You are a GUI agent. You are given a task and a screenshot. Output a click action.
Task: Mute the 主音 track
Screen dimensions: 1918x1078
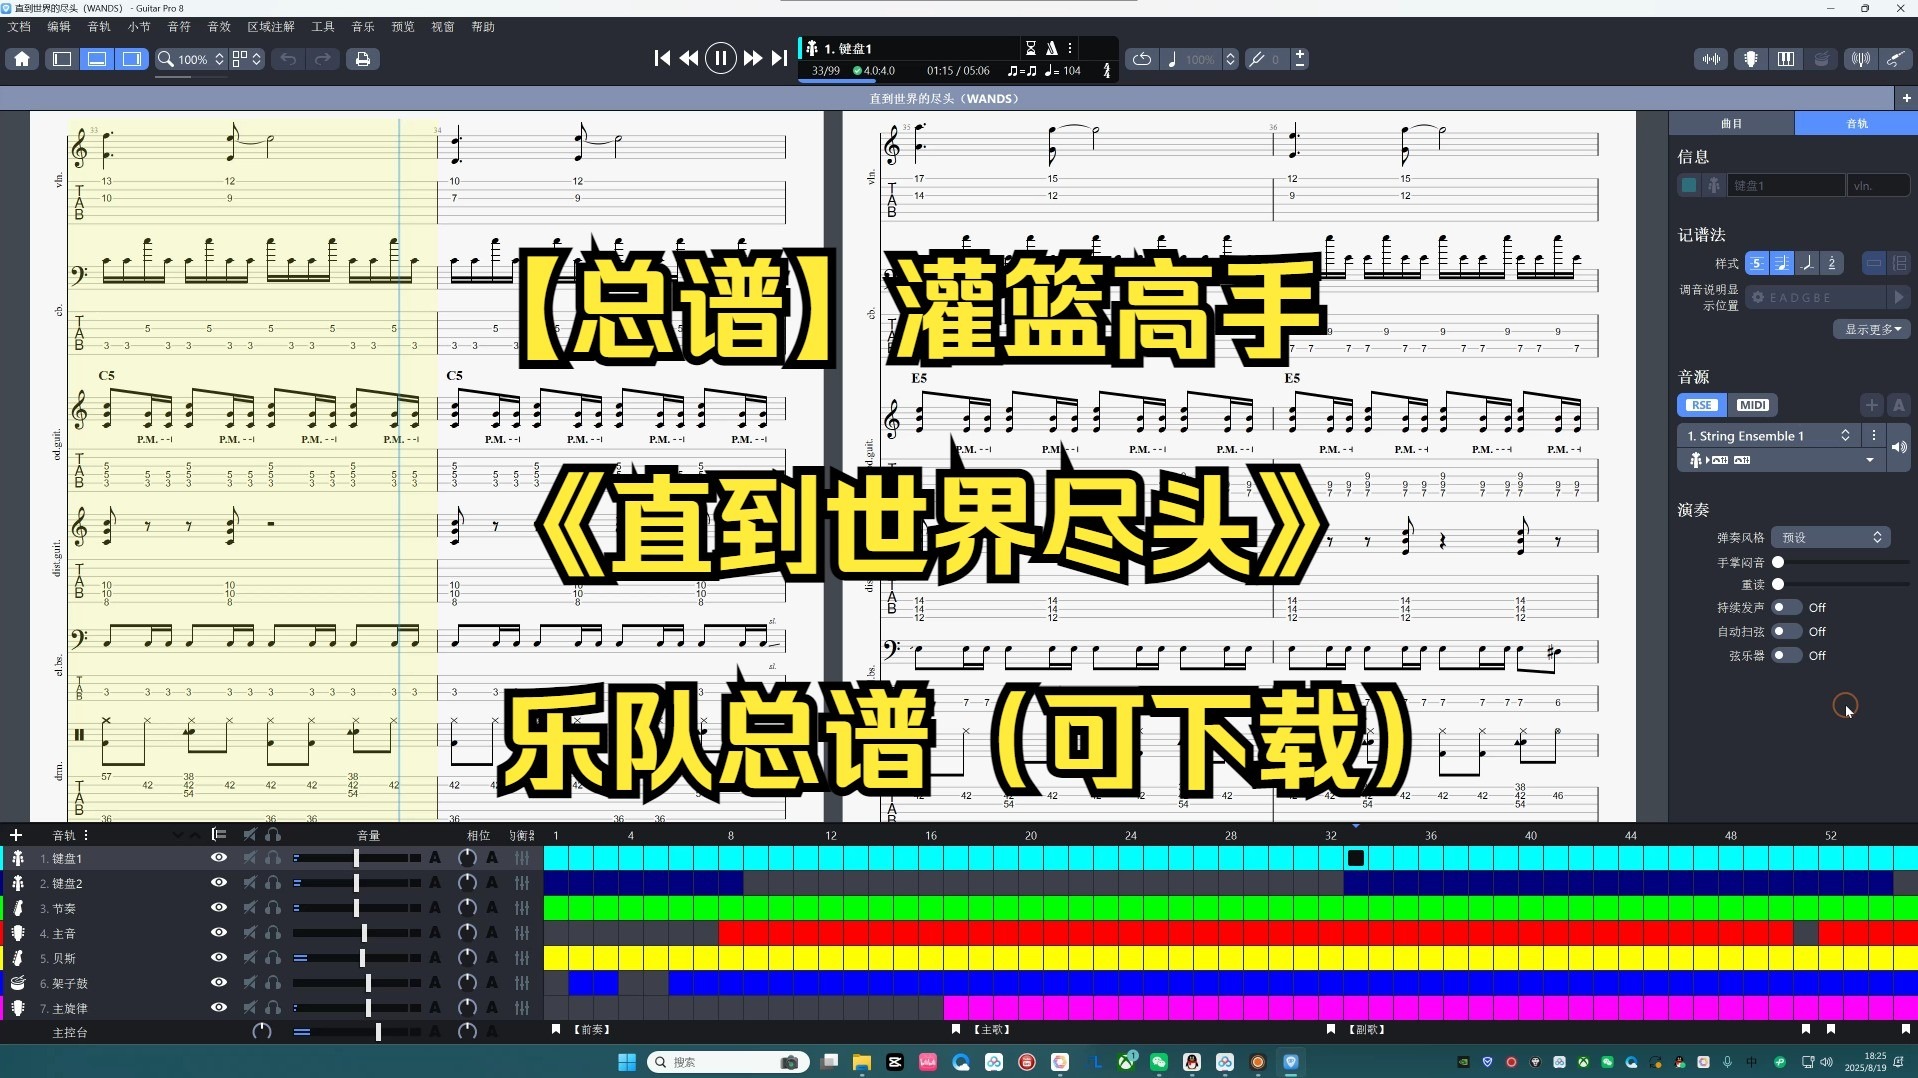250,933
